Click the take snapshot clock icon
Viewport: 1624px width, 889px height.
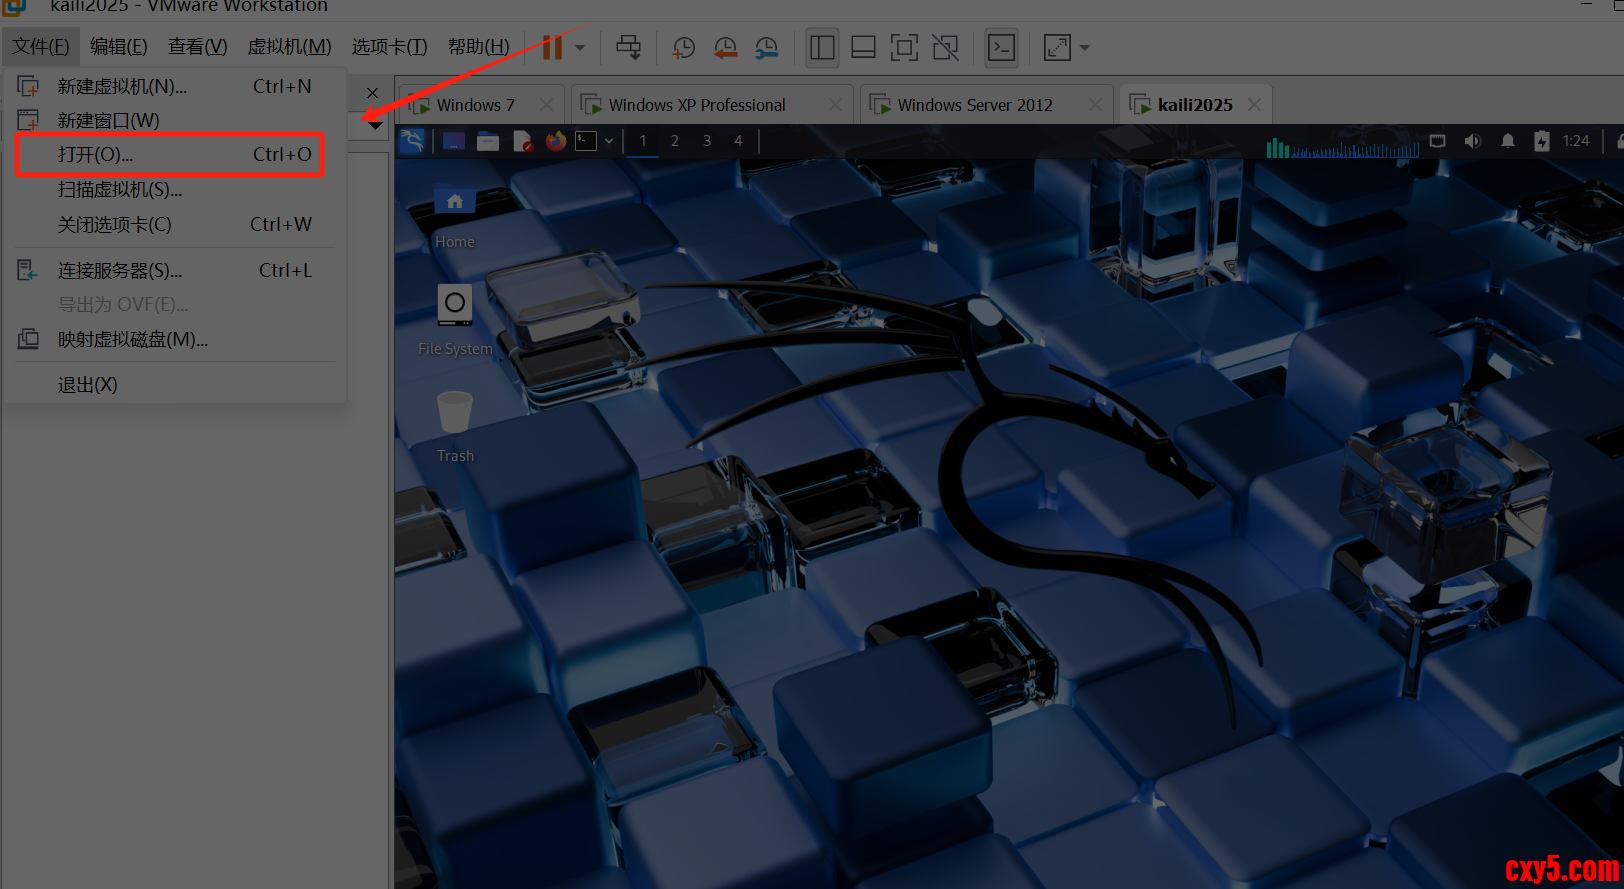[684, 48]
